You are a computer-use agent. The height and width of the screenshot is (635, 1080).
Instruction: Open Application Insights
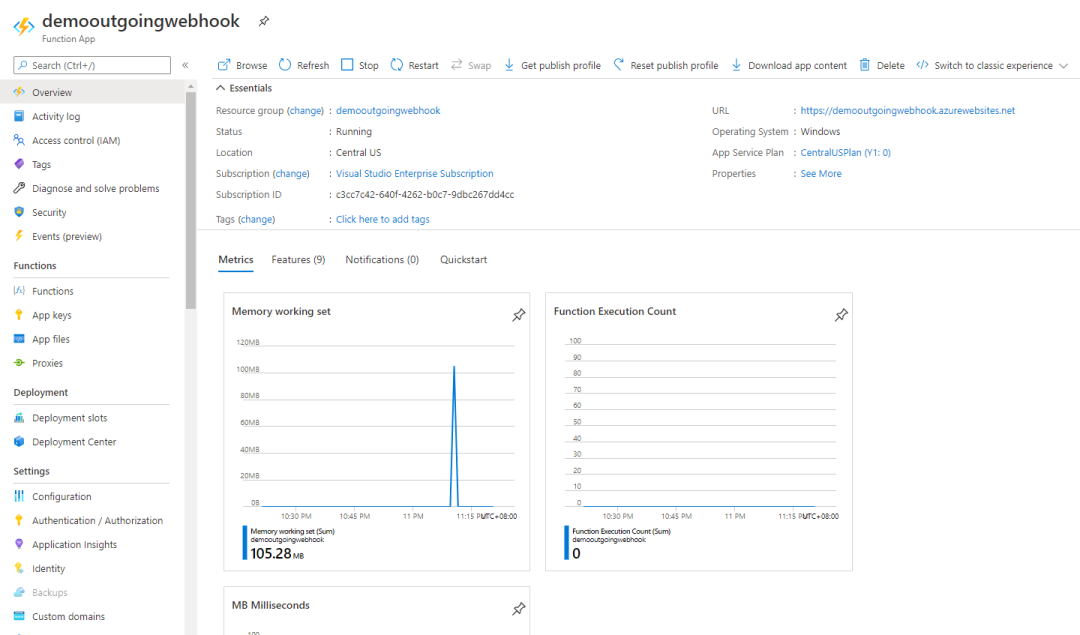click(x=92, y=545)
